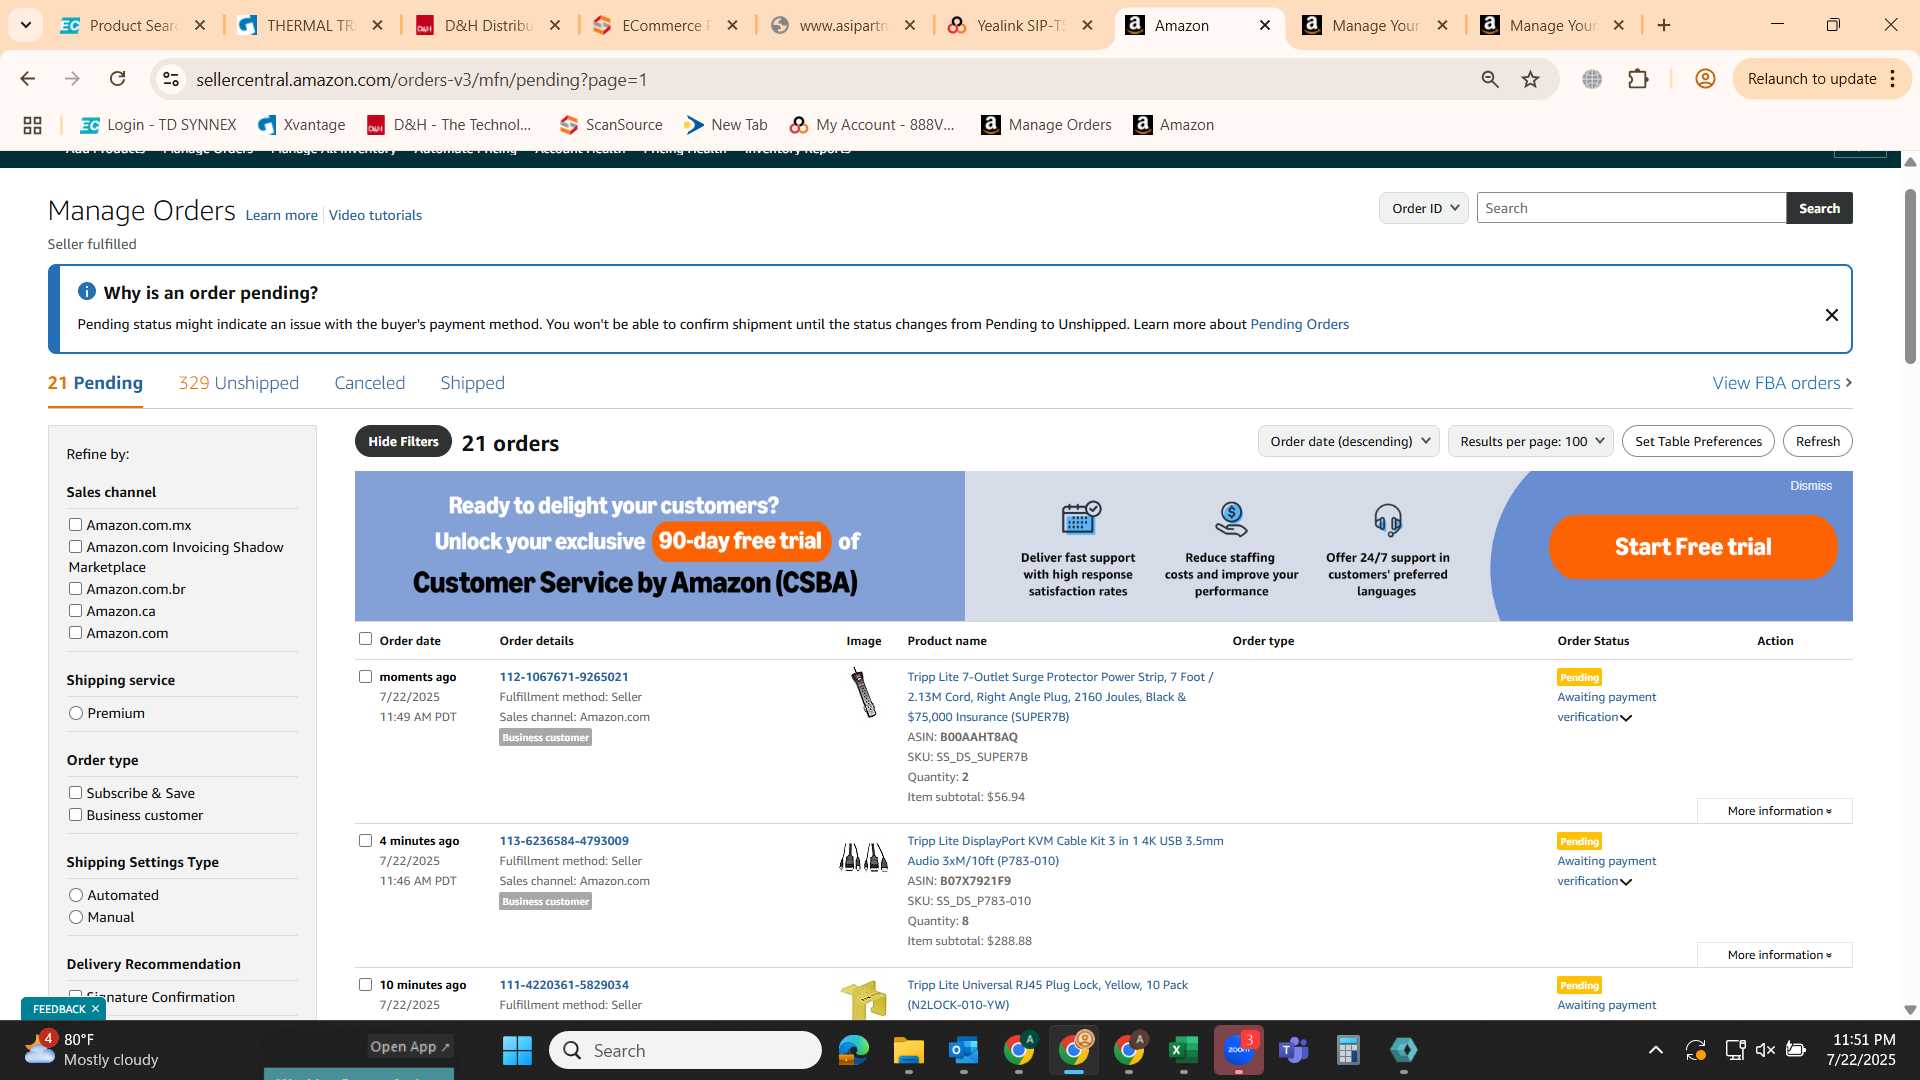Tick the select-all orders checkbox in header
Image resolution: width=1920 pixels, height=1080 pixels.
pos(365,639)
